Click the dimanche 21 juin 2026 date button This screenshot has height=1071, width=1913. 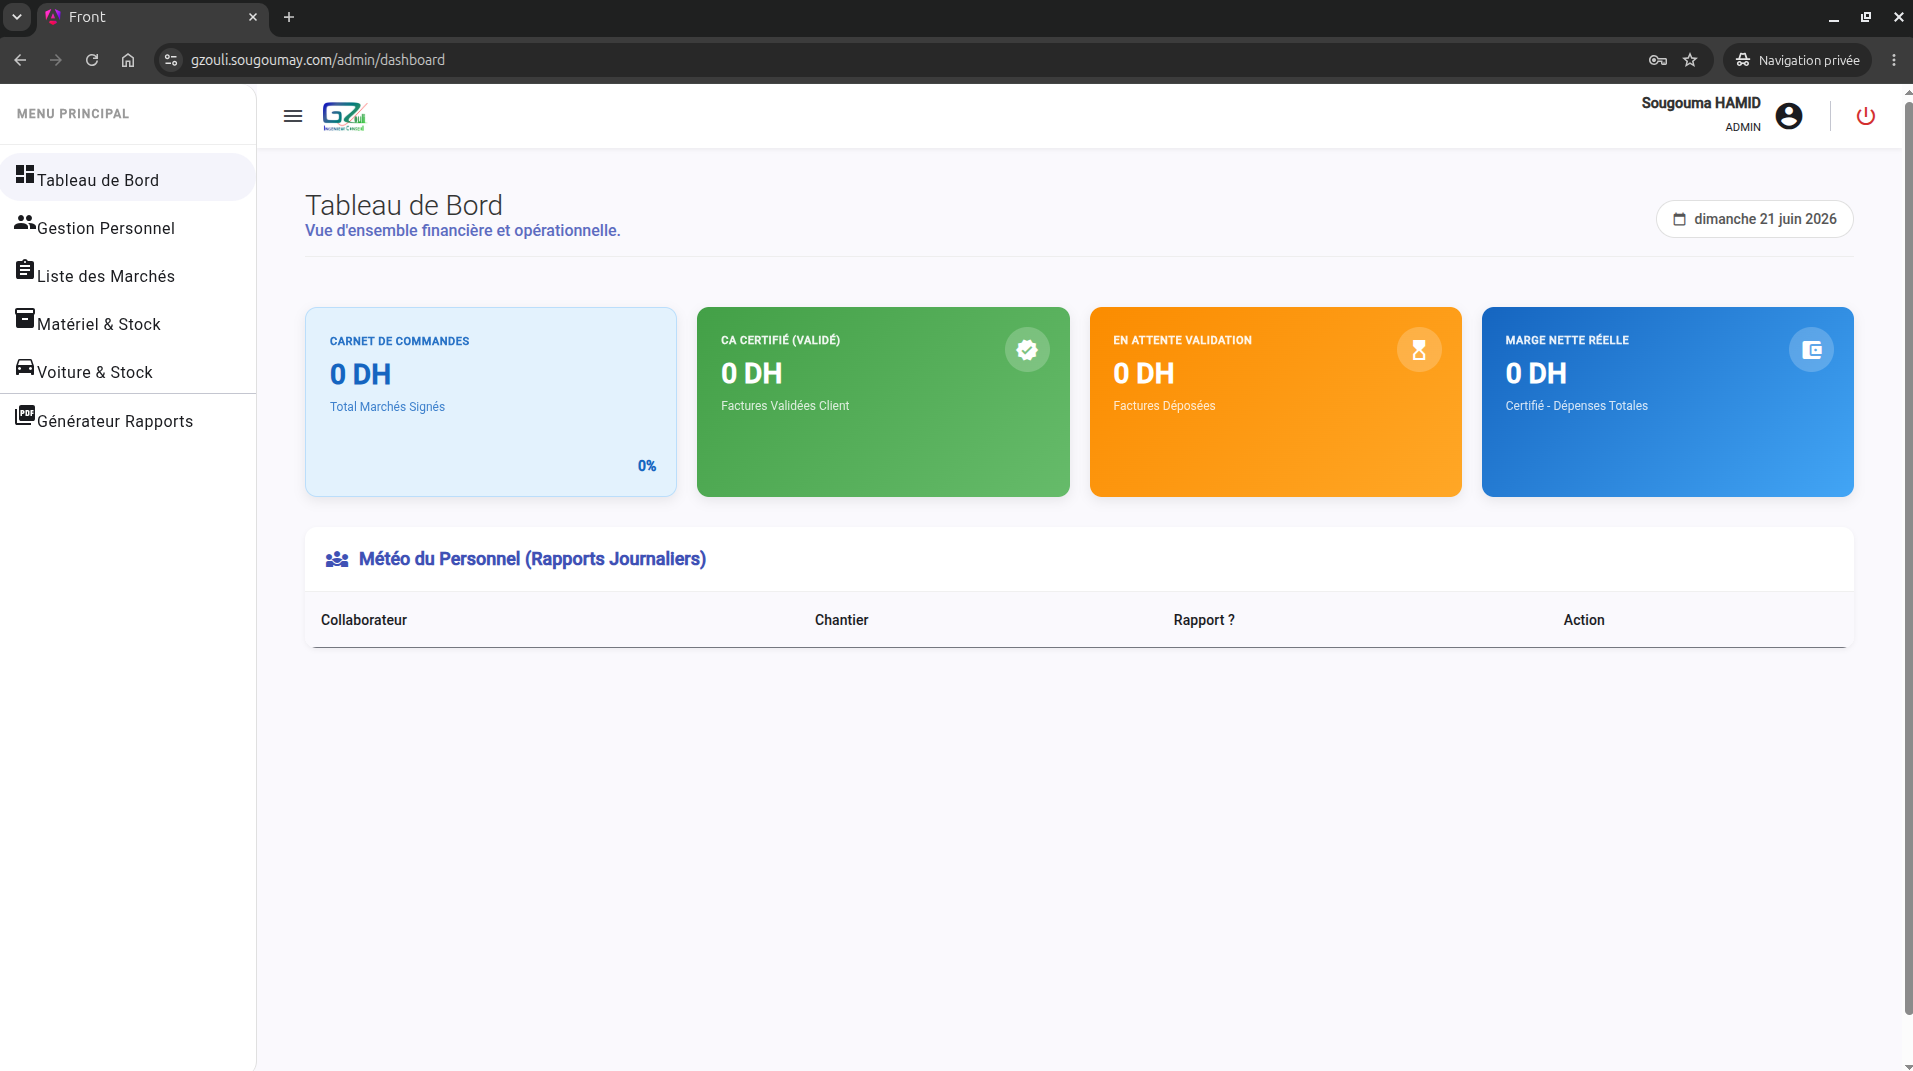pos(1755,219)
